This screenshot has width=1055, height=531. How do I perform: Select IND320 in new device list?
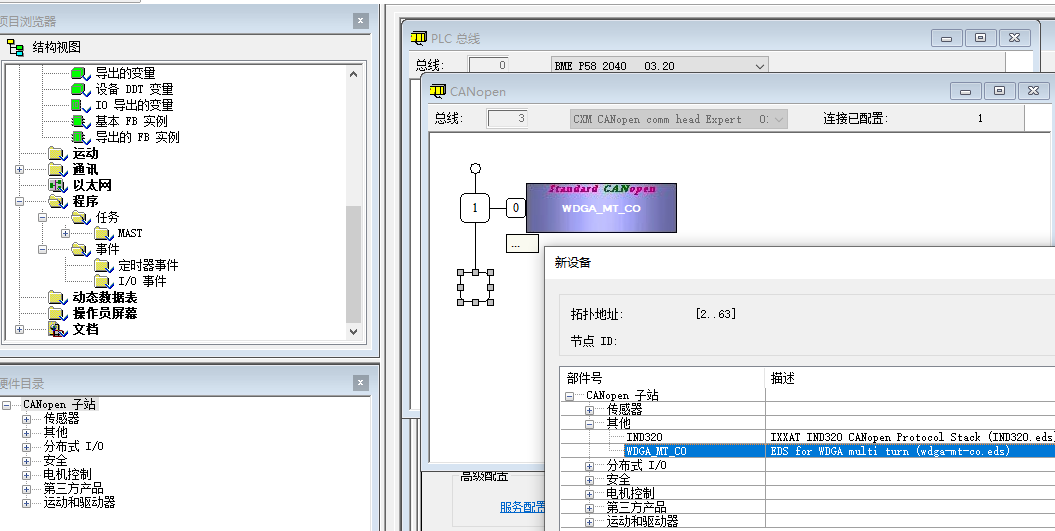click(645, 437)
